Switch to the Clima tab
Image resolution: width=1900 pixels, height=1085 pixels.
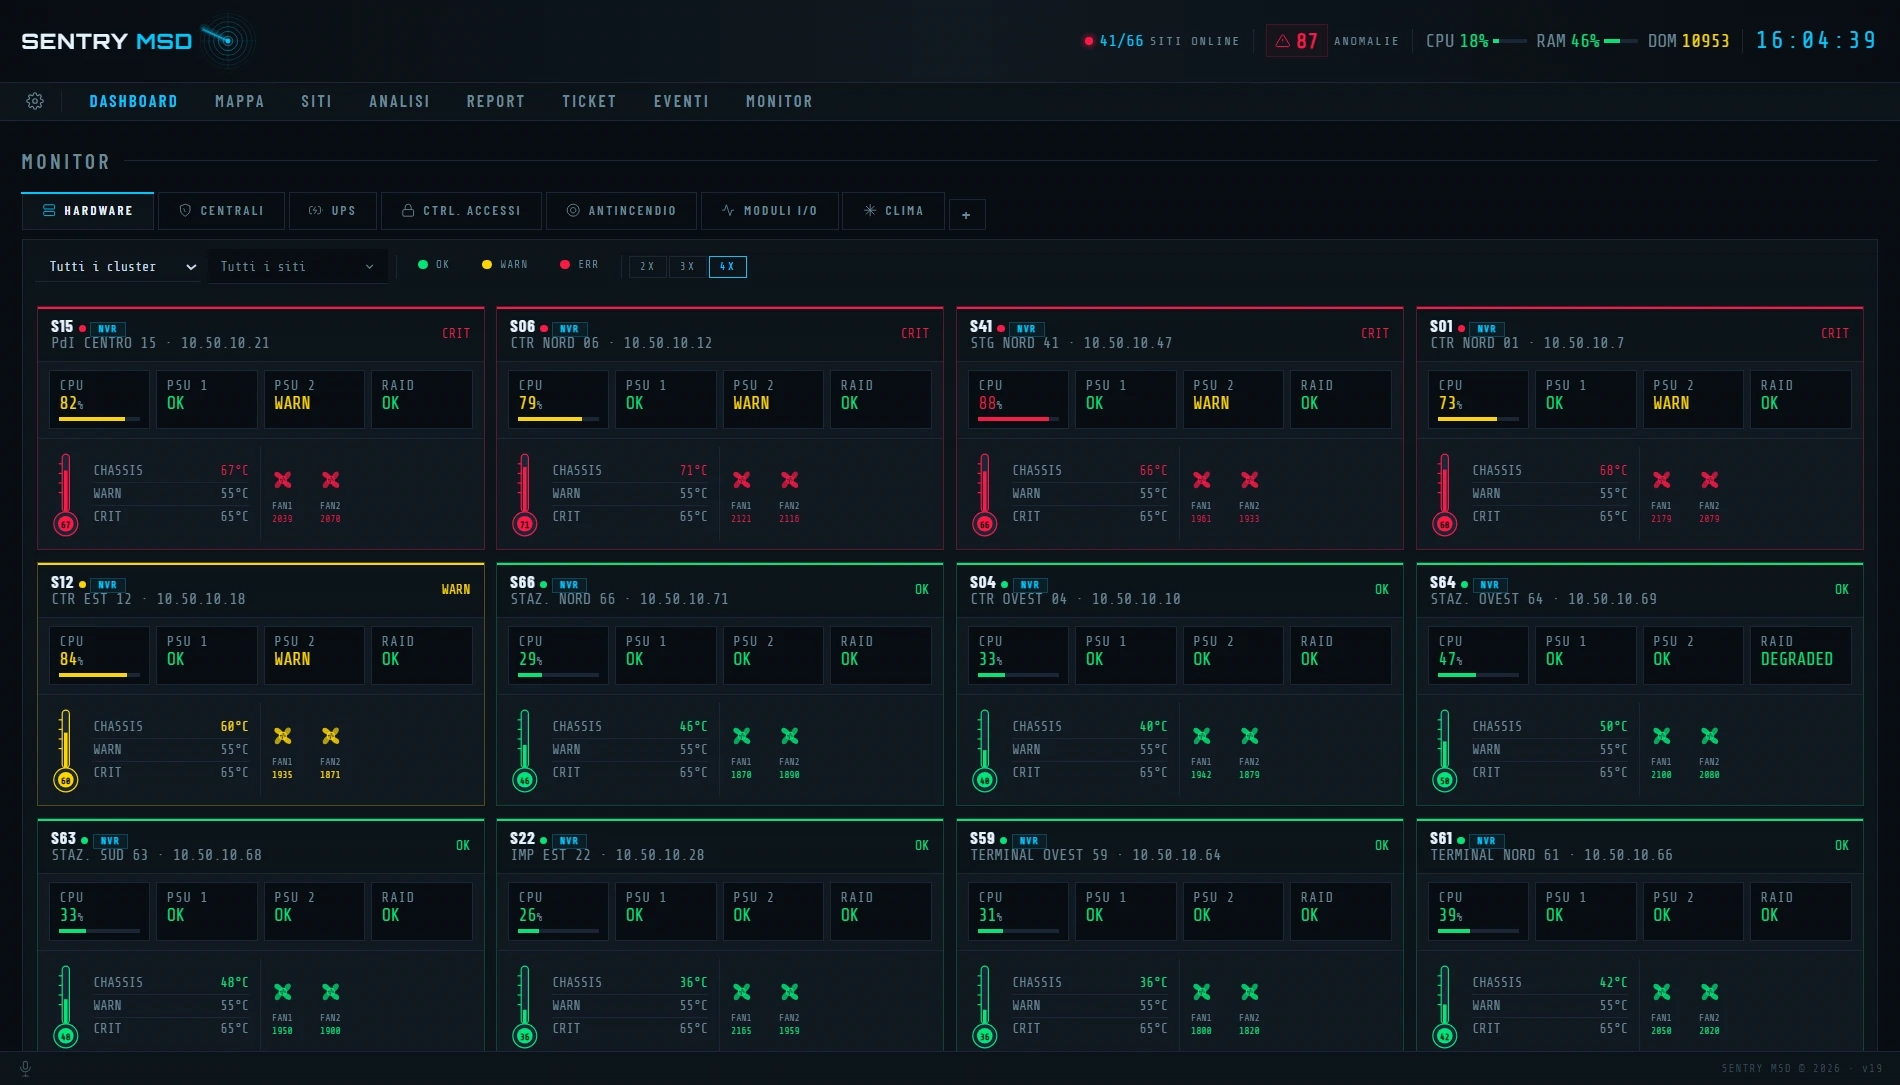(x=894, y=211)
